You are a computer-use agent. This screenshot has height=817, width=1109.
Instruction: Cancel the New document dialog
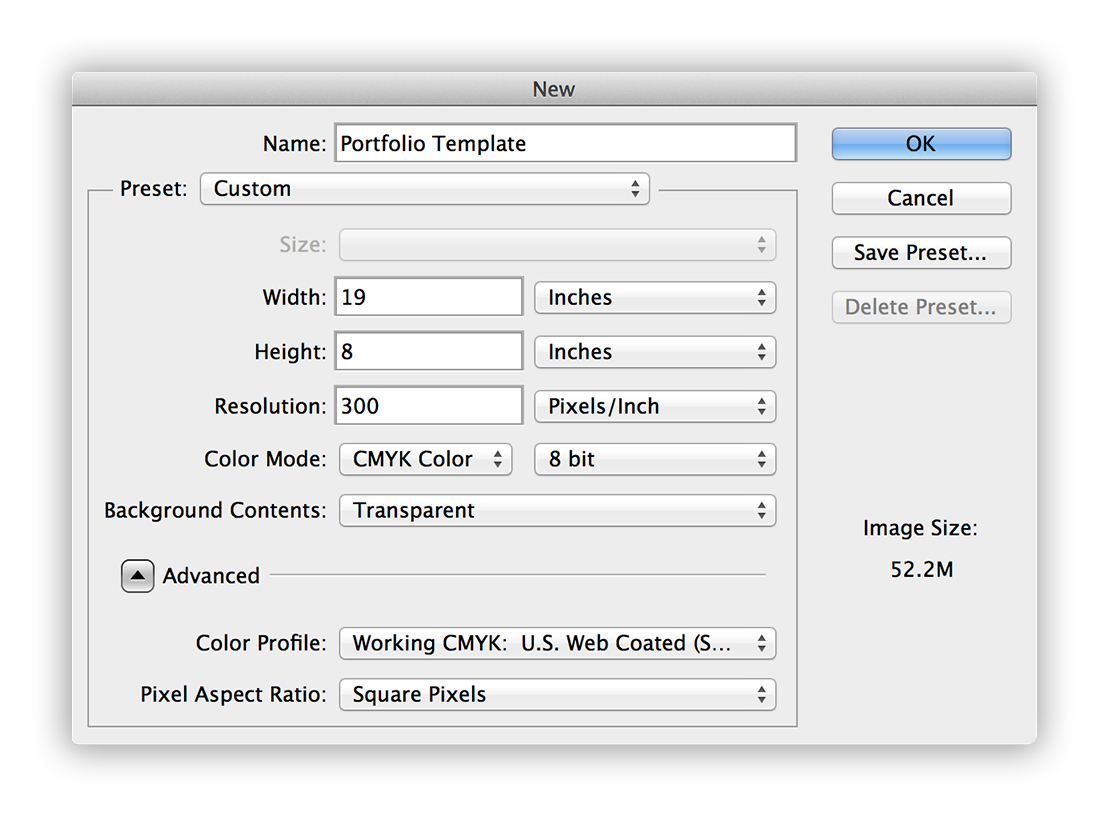click(920, 198)
